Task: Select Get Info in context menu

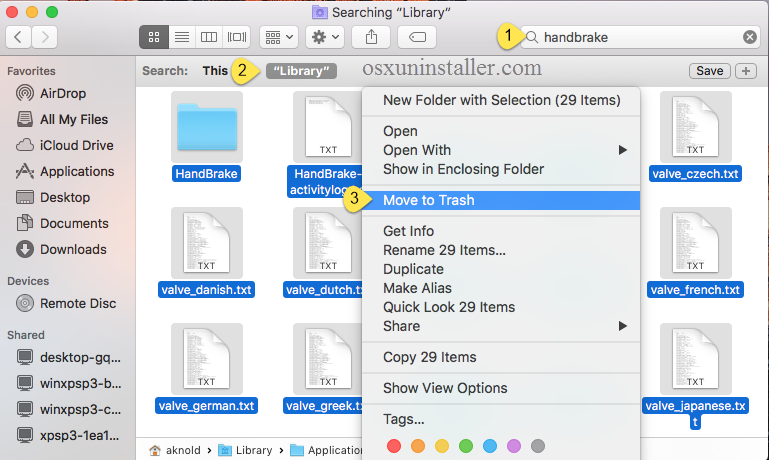Action: (408, 231)
